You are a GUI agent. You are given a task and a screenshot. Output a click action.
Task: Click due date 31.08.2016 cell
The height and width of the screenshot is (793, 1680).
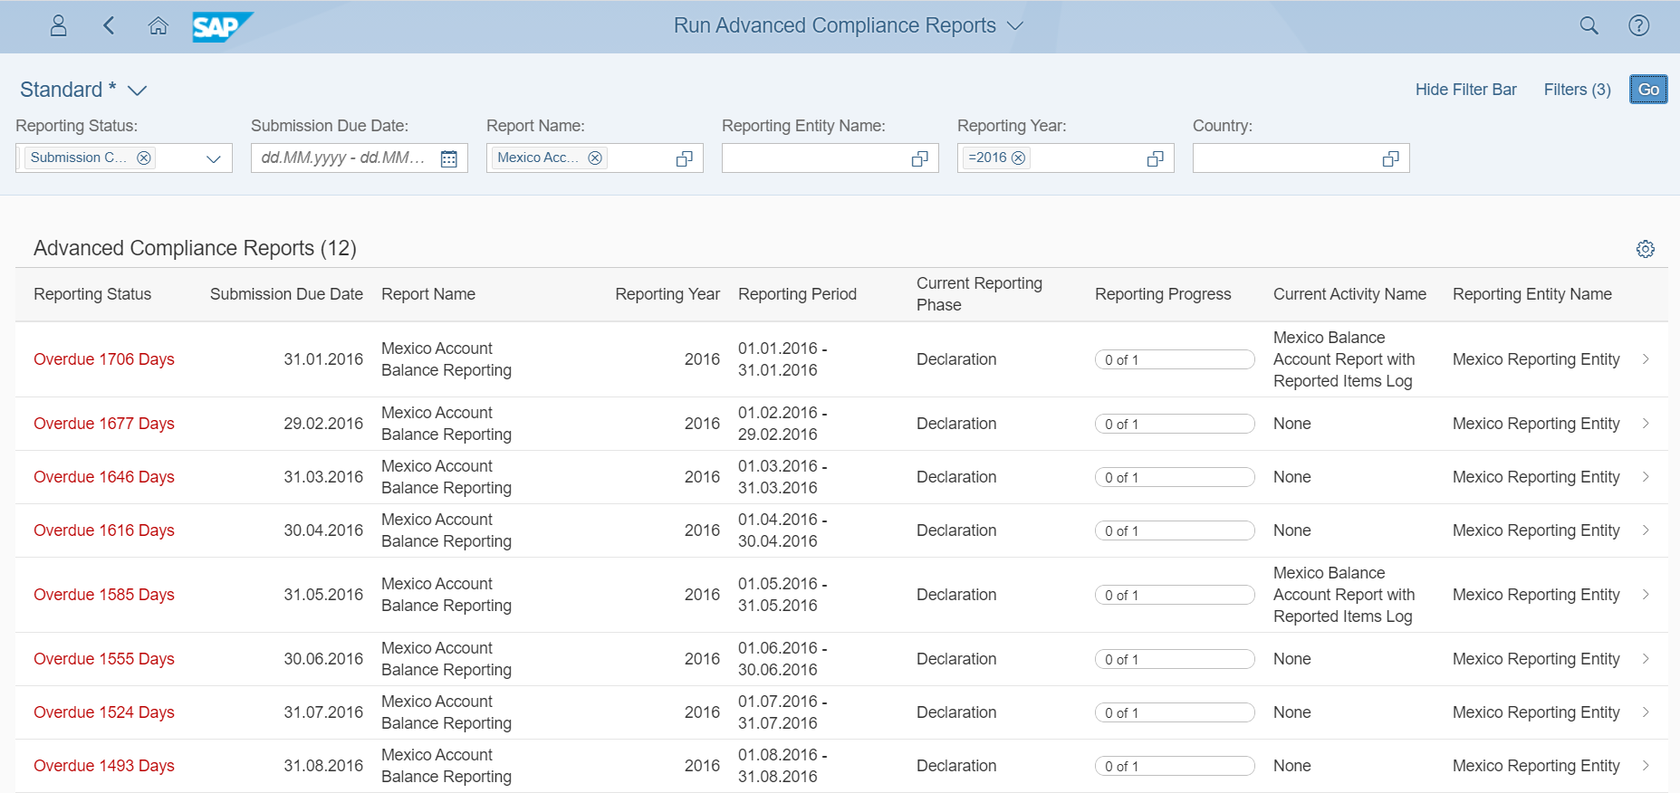point(323,765)
